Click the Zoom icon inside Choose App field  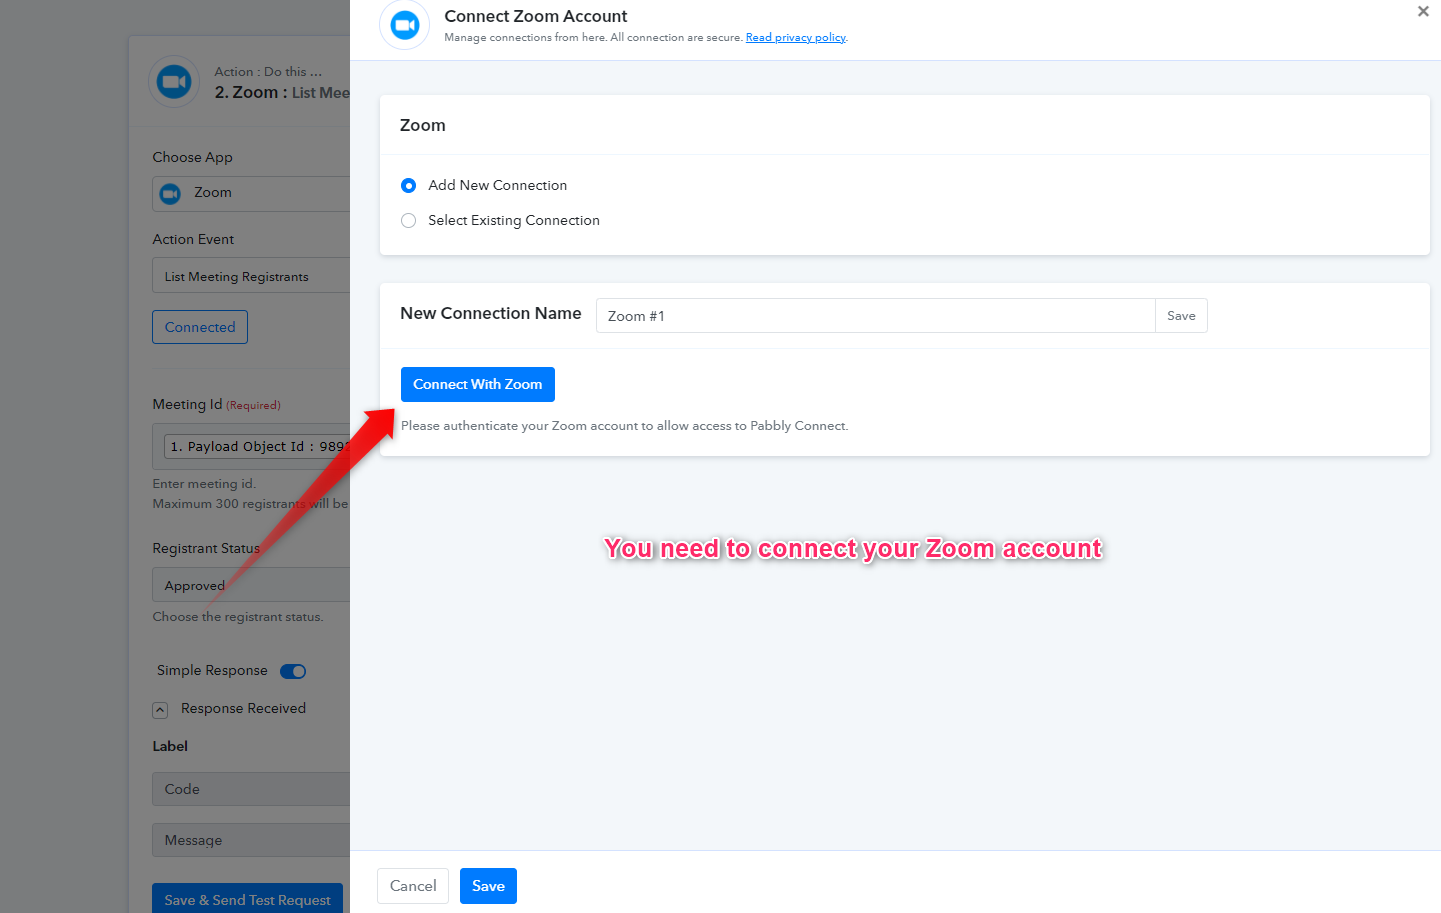click(x=171, y=194)
